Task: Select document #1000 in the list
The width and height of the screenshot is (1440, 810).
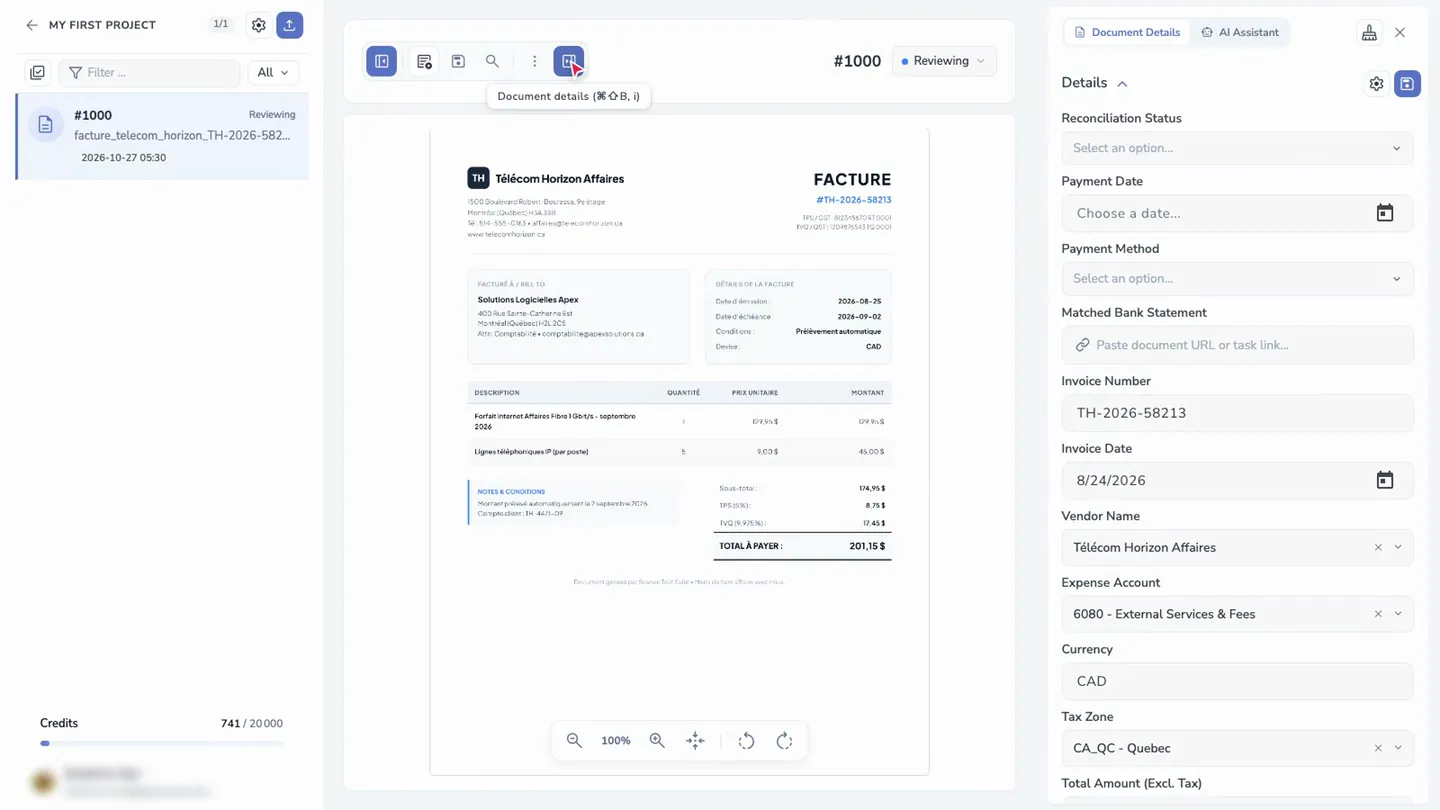Action: [x=163, y=136]
